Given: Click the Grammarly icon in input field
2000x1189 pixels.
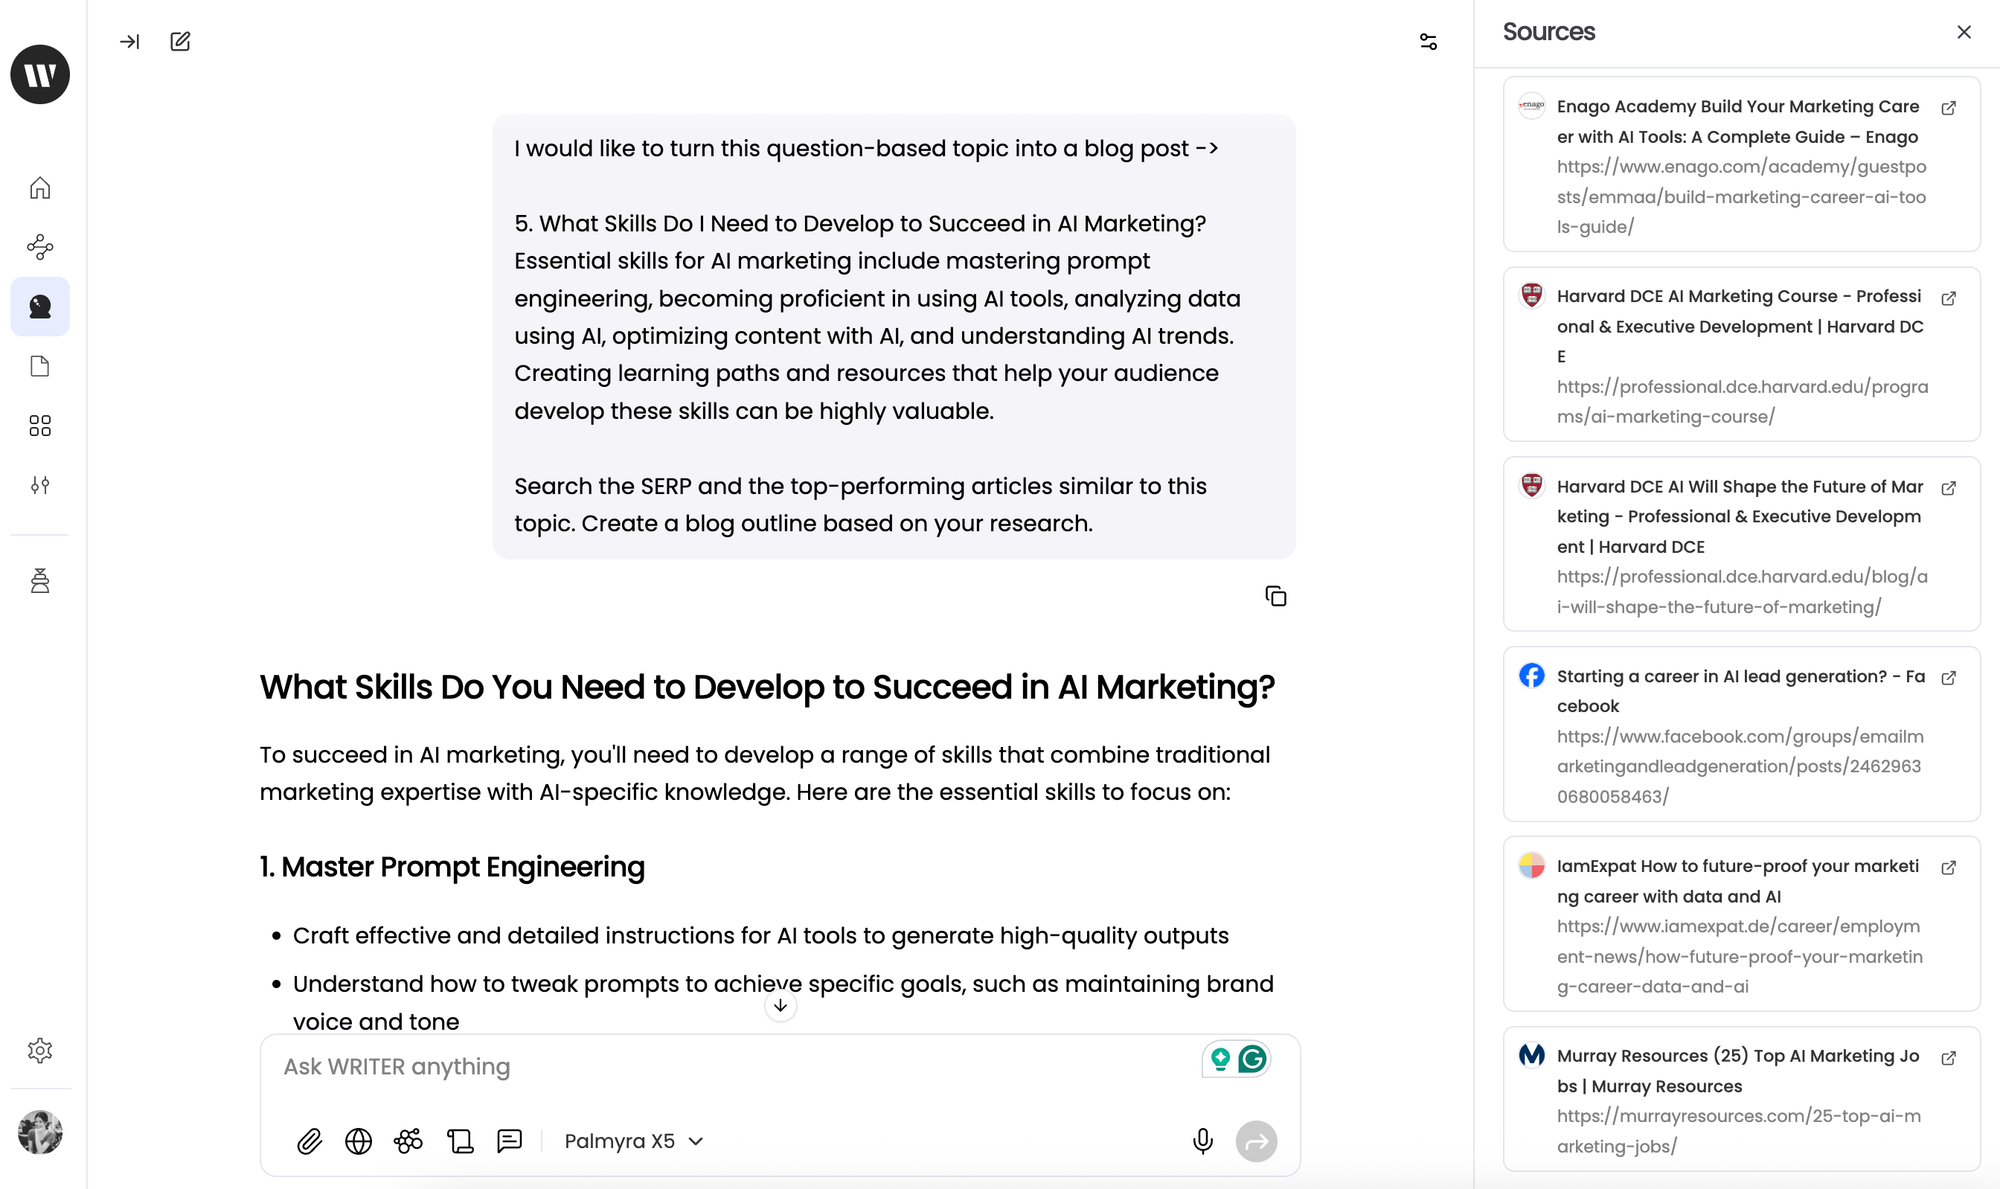Looking at the screenshot, I should tap(1252, 1059).
